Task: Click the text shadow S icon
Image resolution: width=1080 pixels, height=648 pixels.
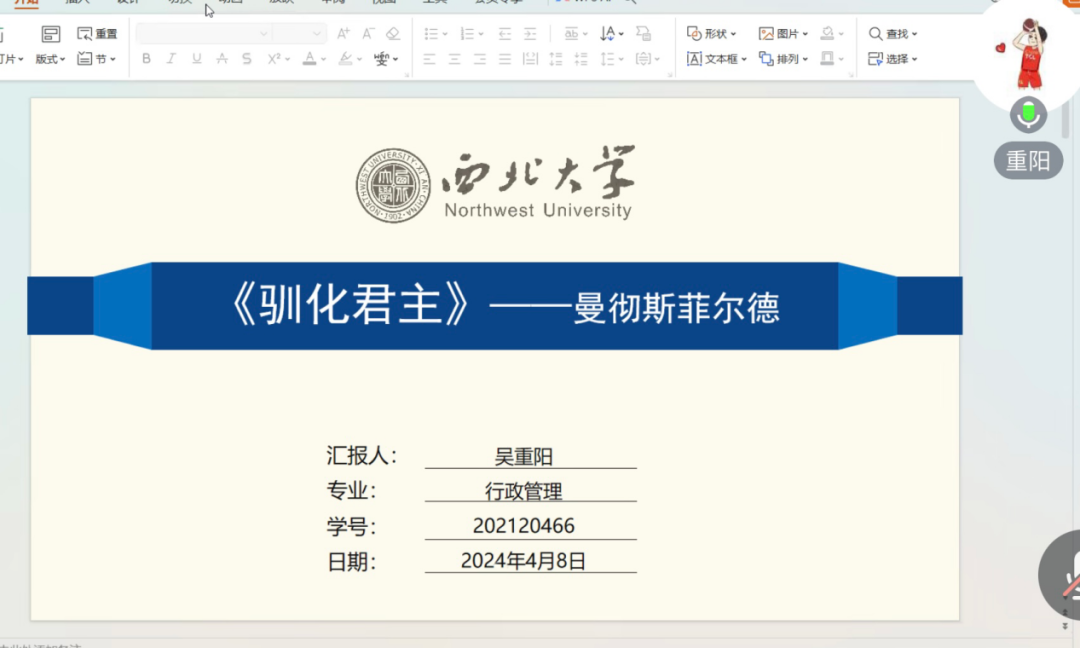Action: pyautogui.click(x=247, y=59)
